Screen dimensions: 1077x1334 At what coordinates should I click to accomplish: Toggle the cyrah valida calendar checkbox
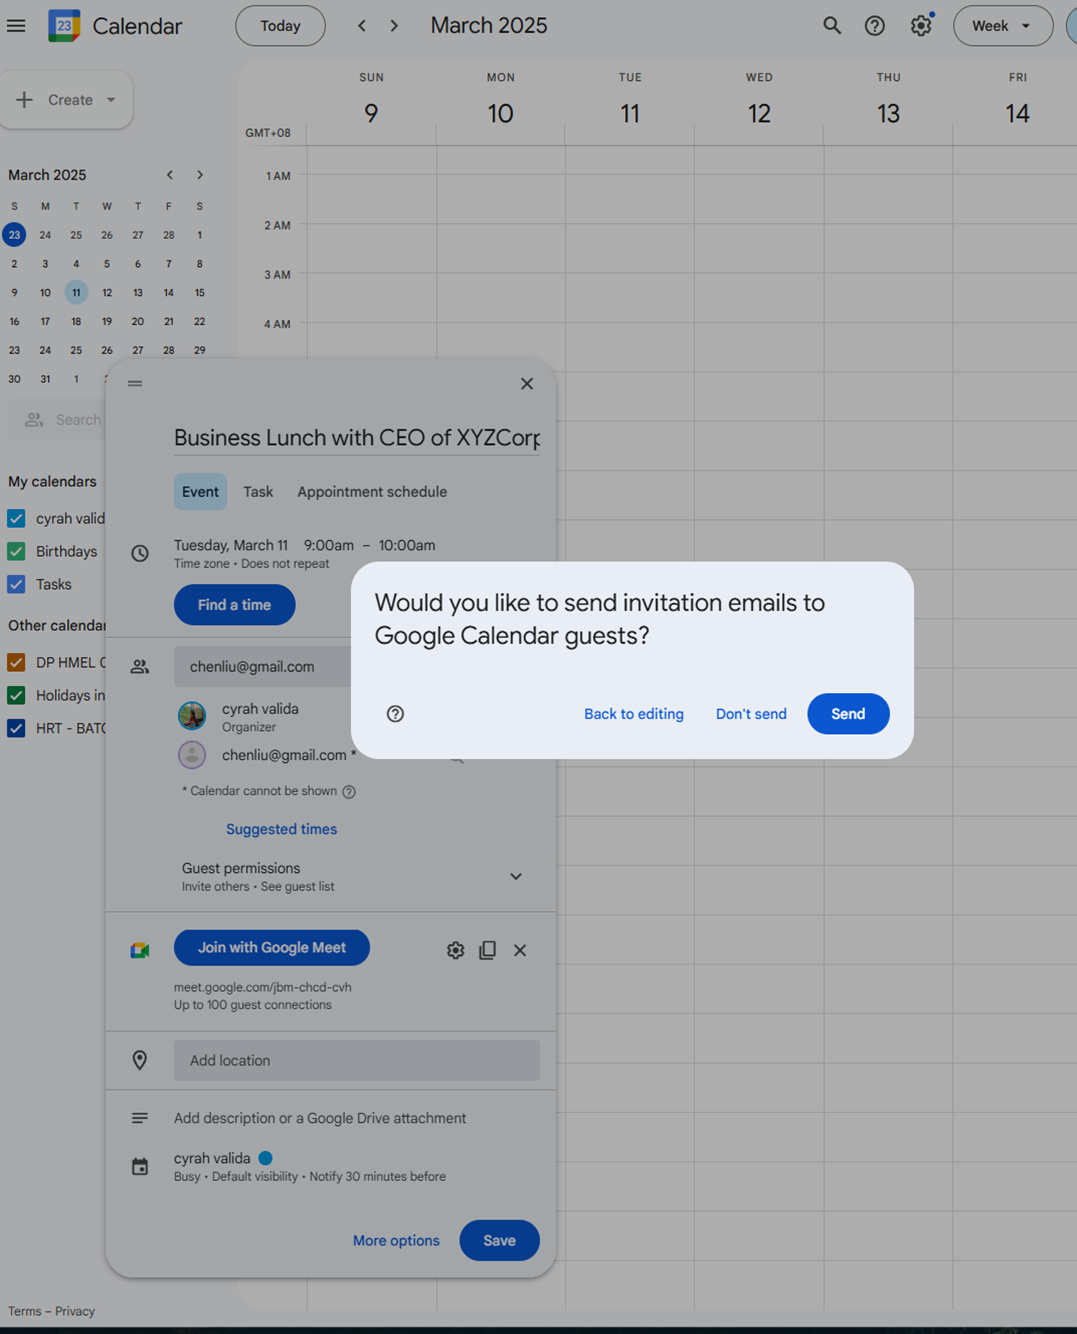pos(16,518)
